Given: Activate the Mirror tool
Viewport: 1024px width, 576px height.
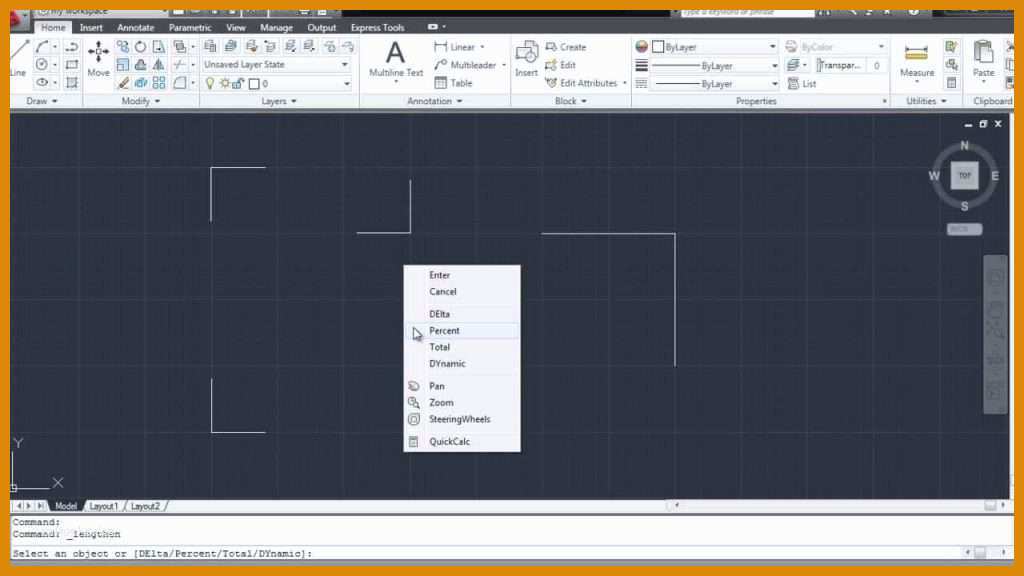Looking at the screenshot, I should 159,65.
